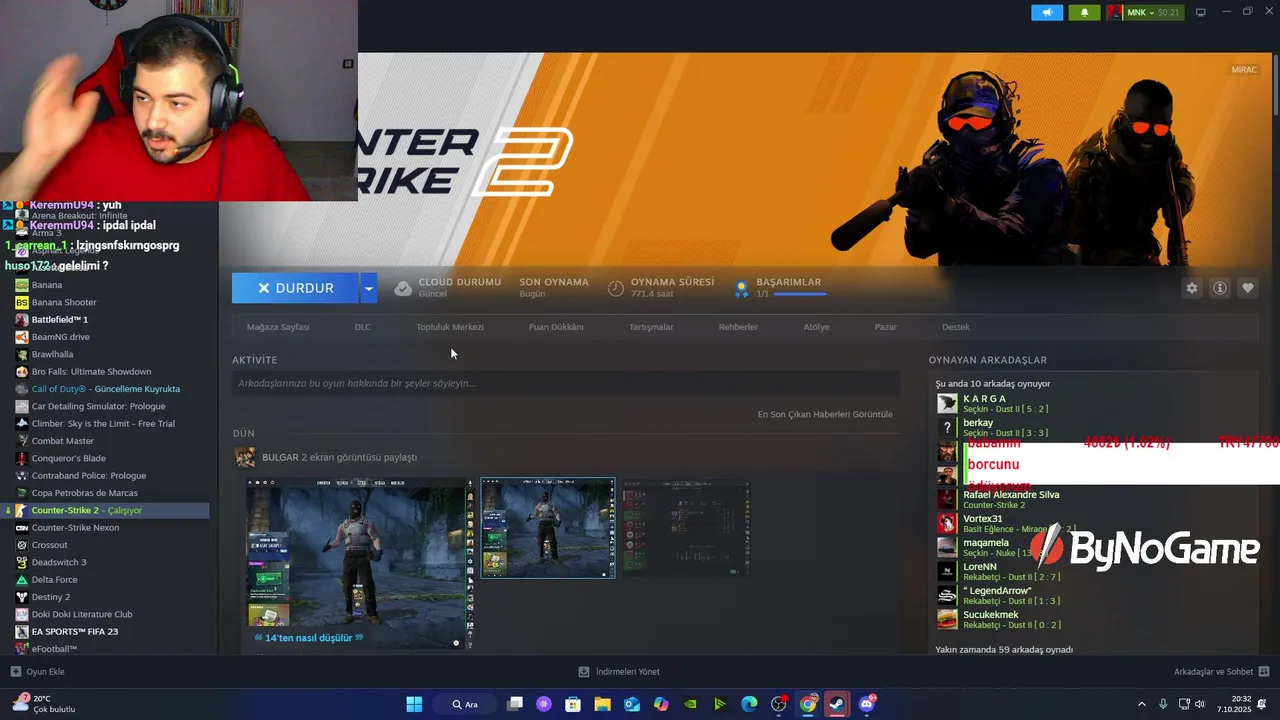Viewport: 1280px width, 720px height.
Task: Open Topluluk Merkezi tab
Action: click(x=450, y=327)
